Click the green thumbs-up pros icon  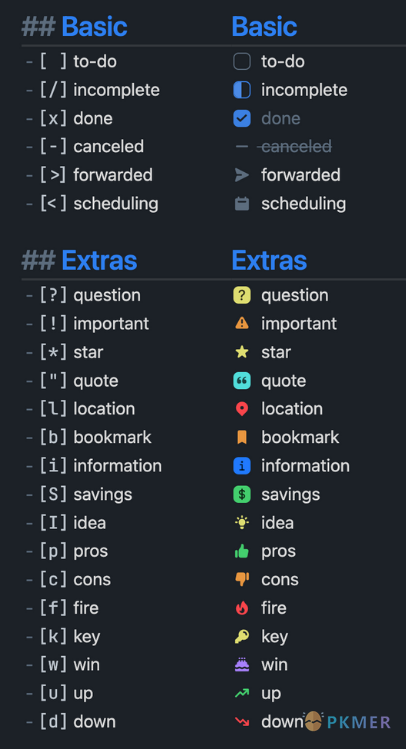click(242, 551)
